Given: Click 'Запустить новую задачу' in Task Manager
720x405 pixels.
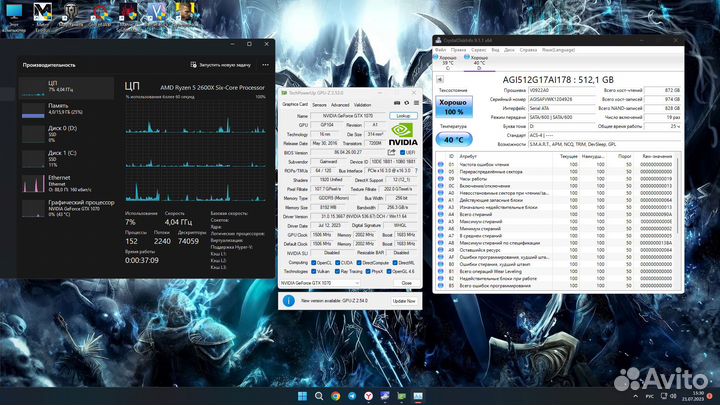Looking at the screenshot, I should pyautogui.click(x=221, y=65).
